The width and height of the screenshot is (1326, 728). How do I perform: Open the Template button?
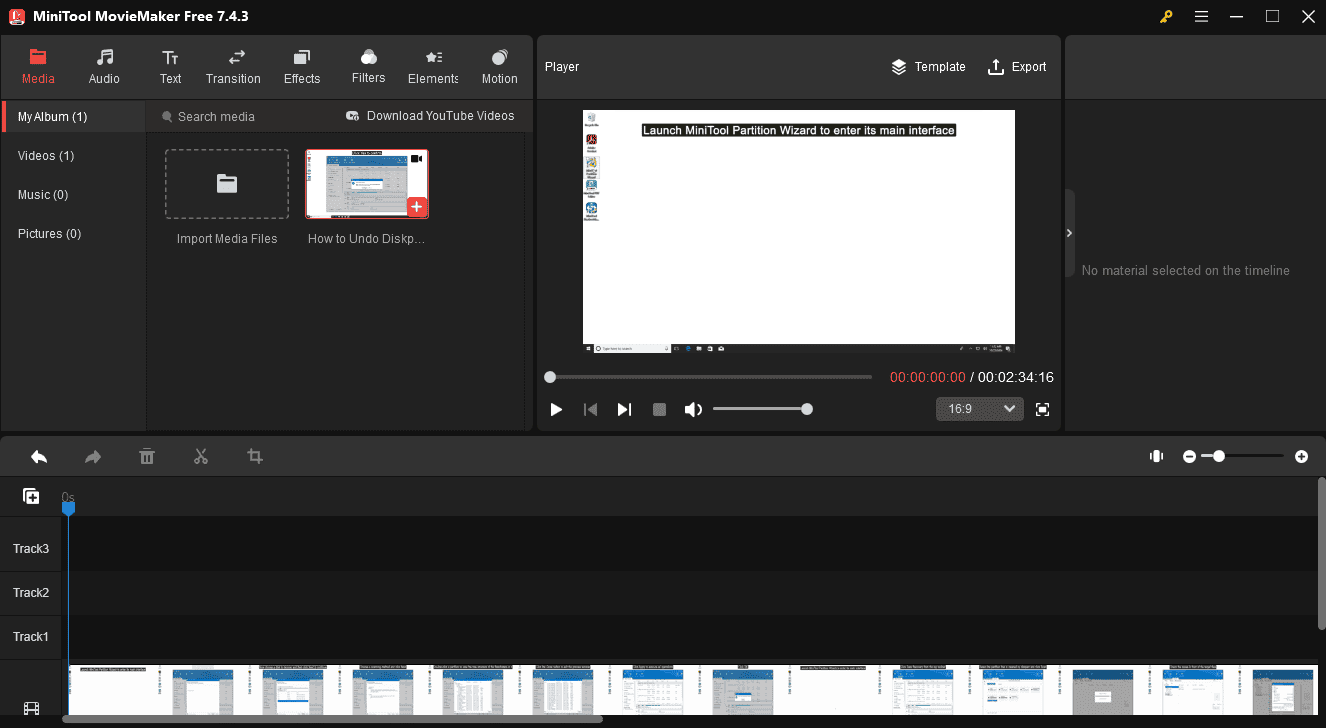(928, 67)
